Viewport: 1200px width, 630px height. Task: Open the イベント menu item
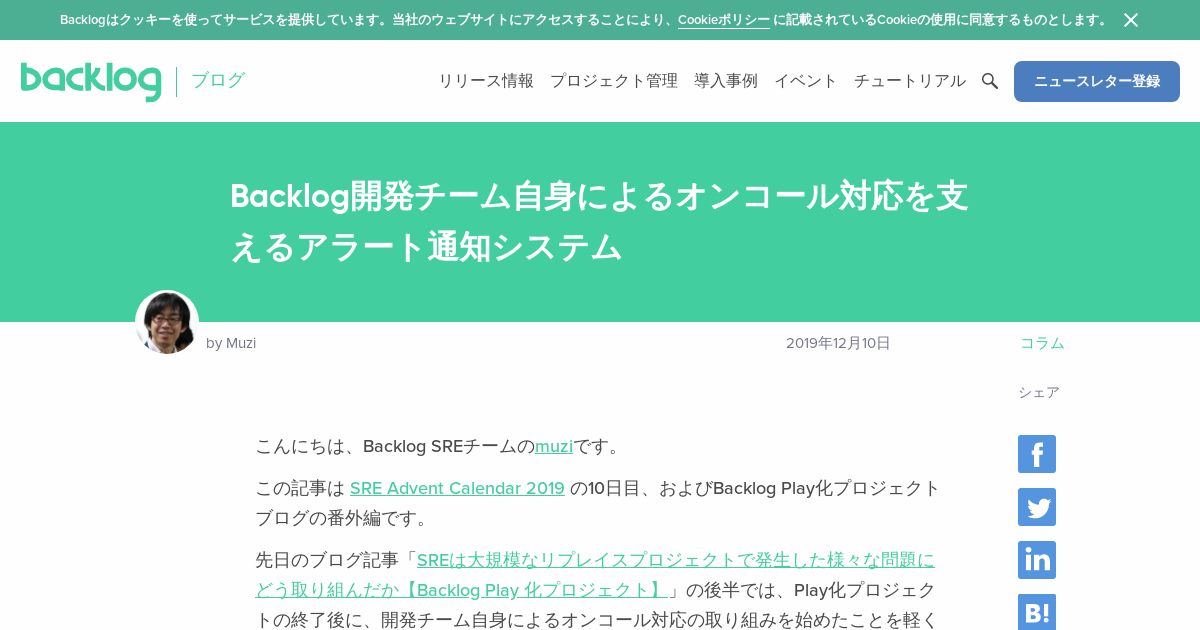pos(806,81)
